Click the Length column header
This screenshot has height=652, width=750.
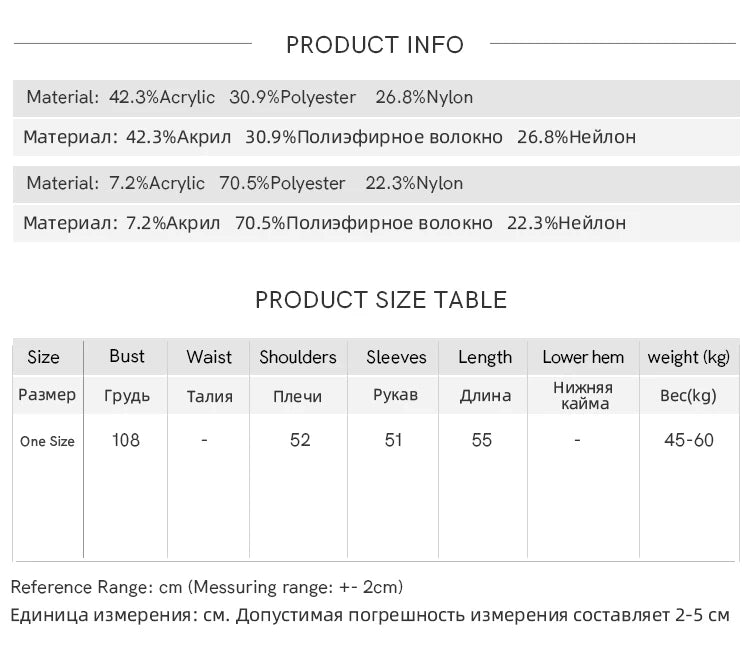pos(485,357)
